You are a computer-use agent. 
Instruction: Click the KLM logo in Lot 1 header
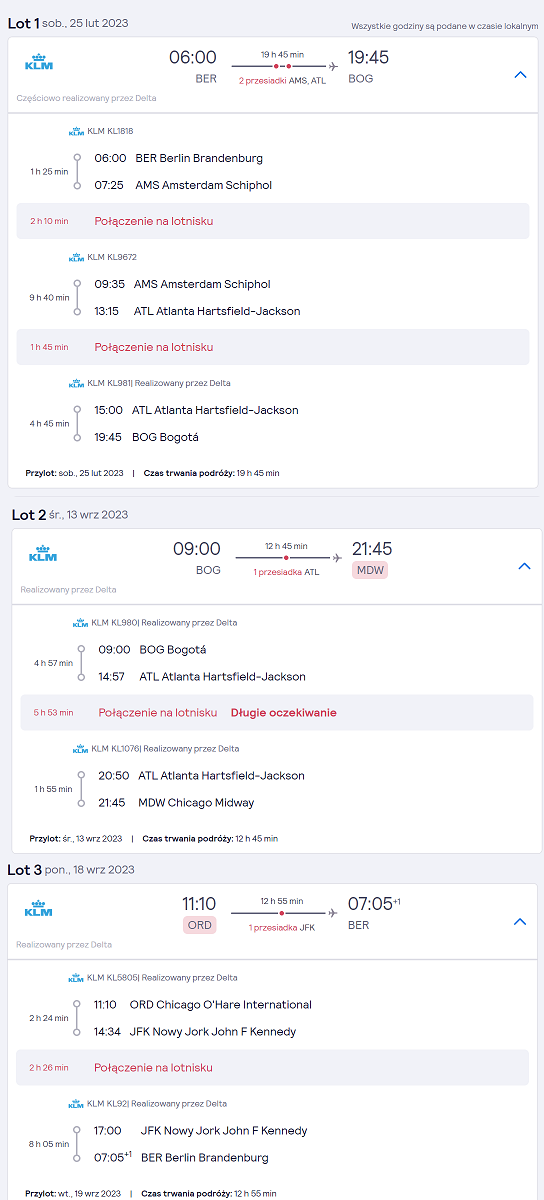tap(39, 62)
